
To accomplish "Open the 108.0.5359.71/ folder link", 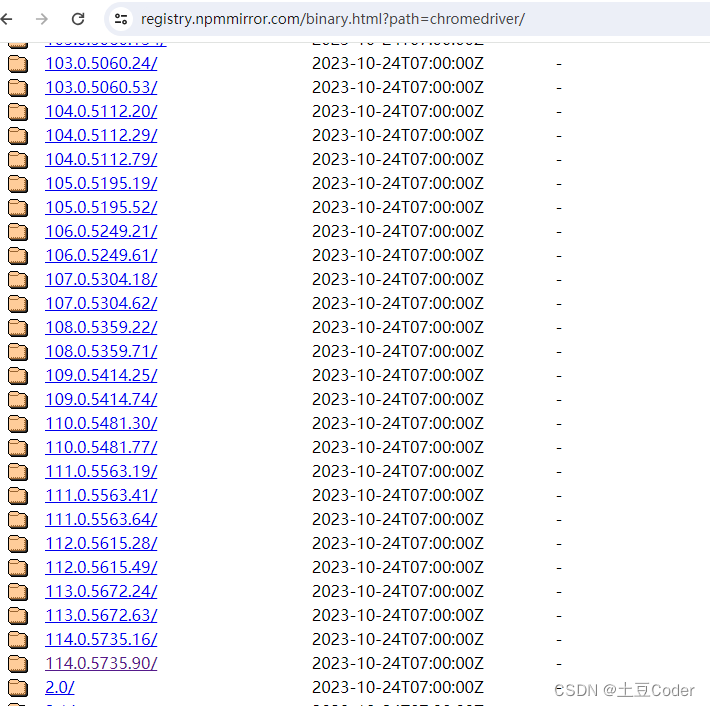I will click(x=101, y=351).
